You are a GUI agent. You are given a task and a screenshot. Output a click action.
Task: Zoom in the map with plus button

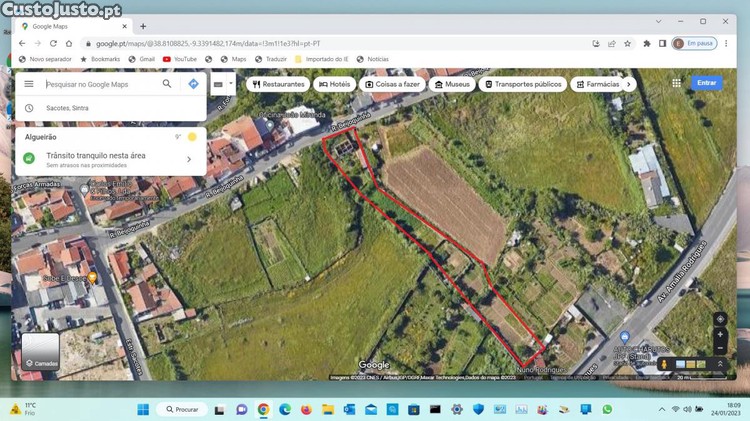[719, 335]
